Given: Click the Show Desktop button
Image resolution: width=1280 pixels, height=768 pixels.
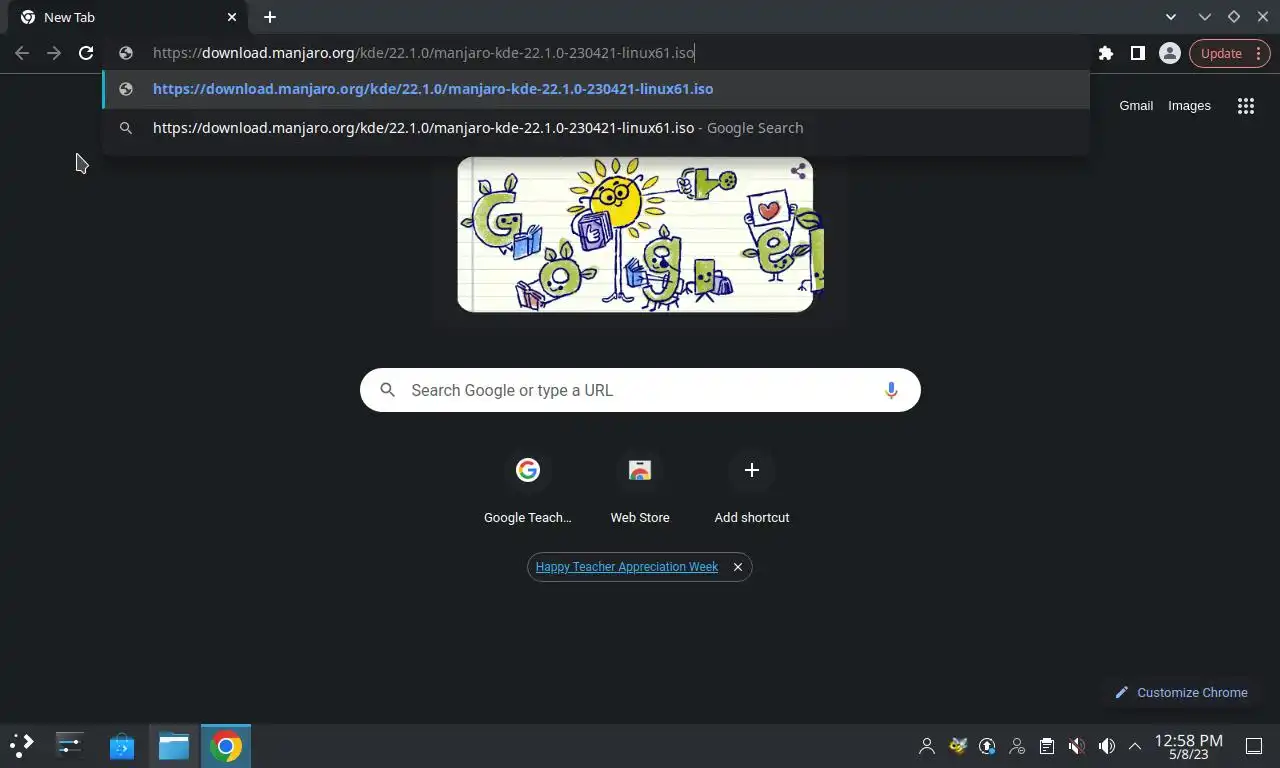Looking at the screenshot, I should 1253,746.
